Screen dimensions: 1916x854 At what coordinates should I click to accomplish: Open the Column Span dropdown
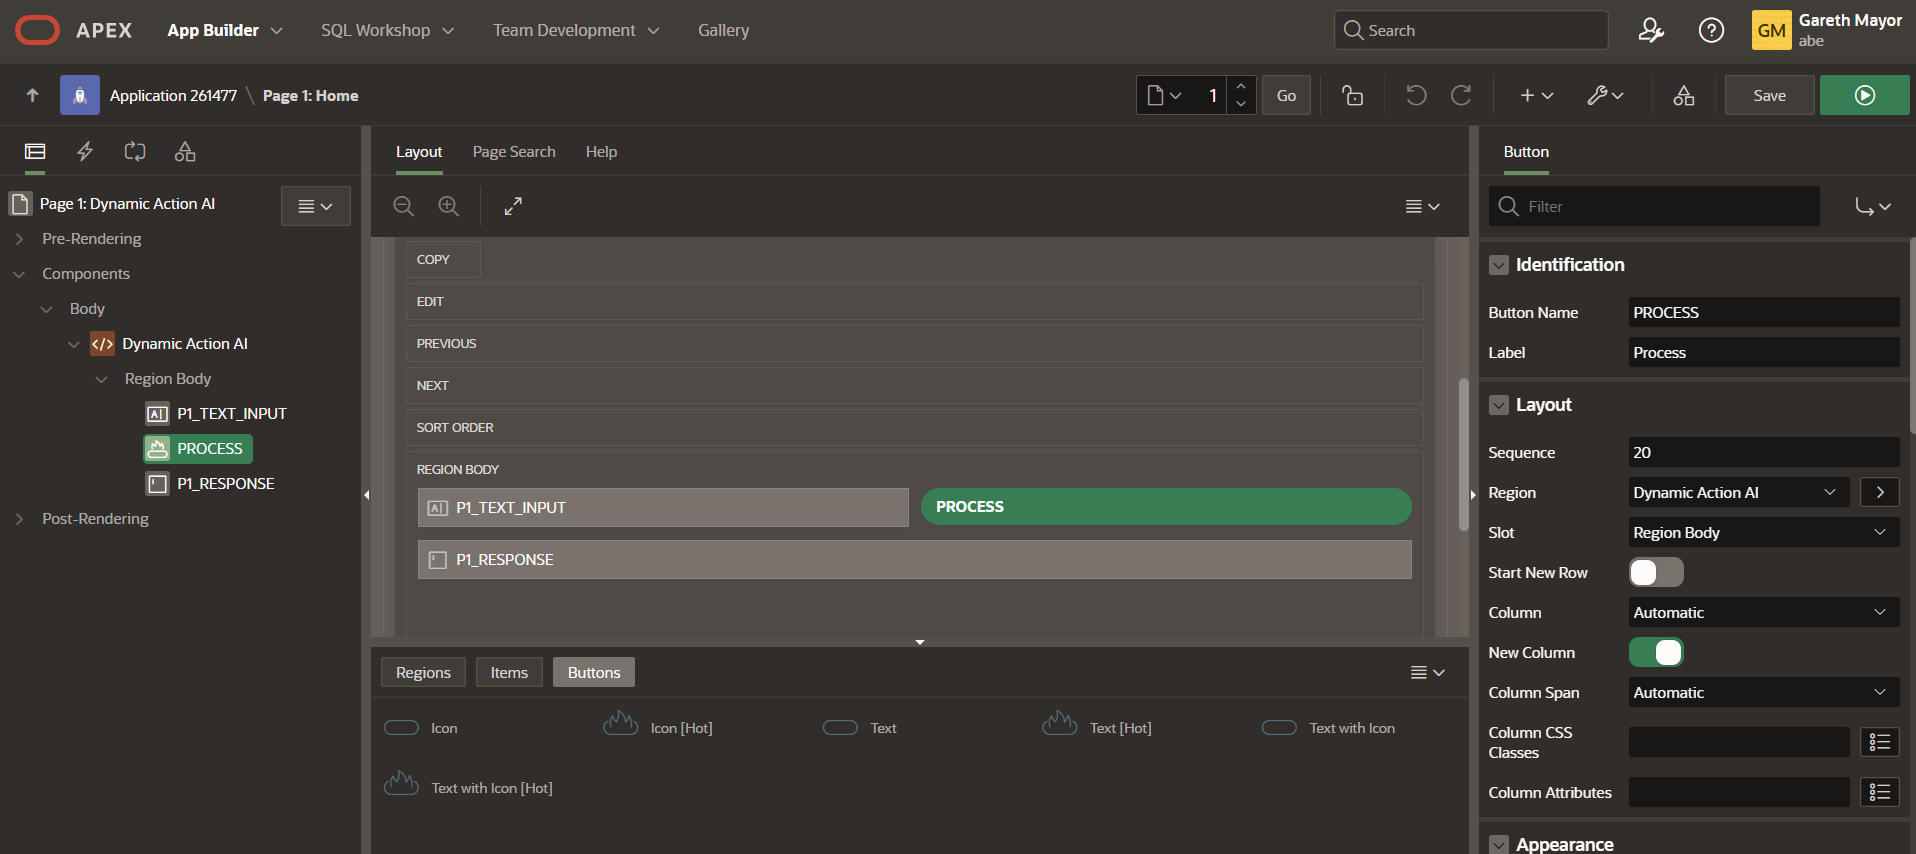coord(1764,692)
